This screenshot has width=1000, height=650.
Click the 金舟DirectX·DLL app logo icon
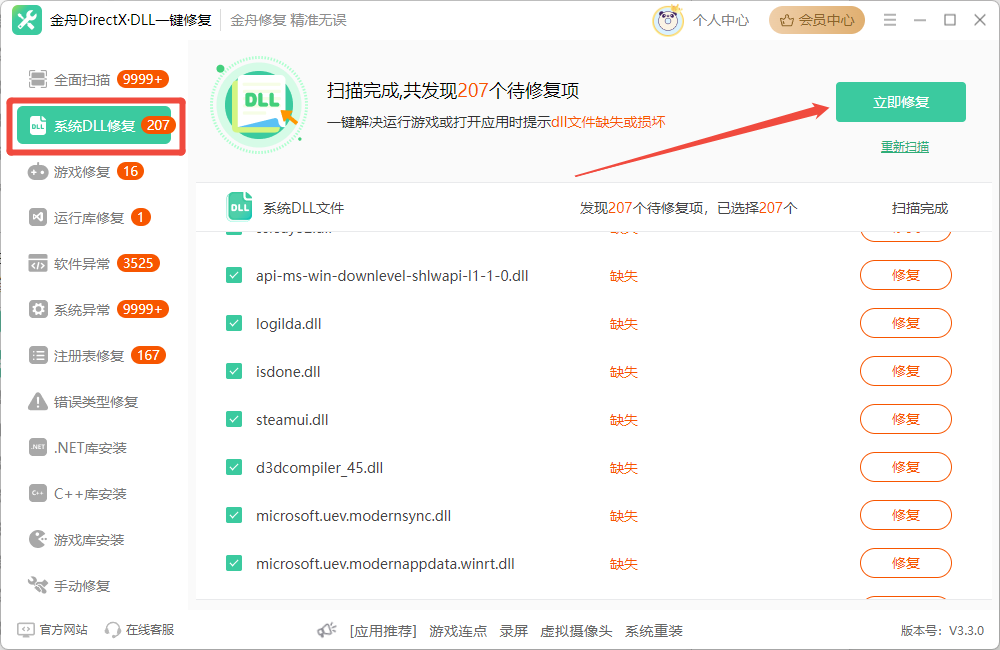[27, 20]
